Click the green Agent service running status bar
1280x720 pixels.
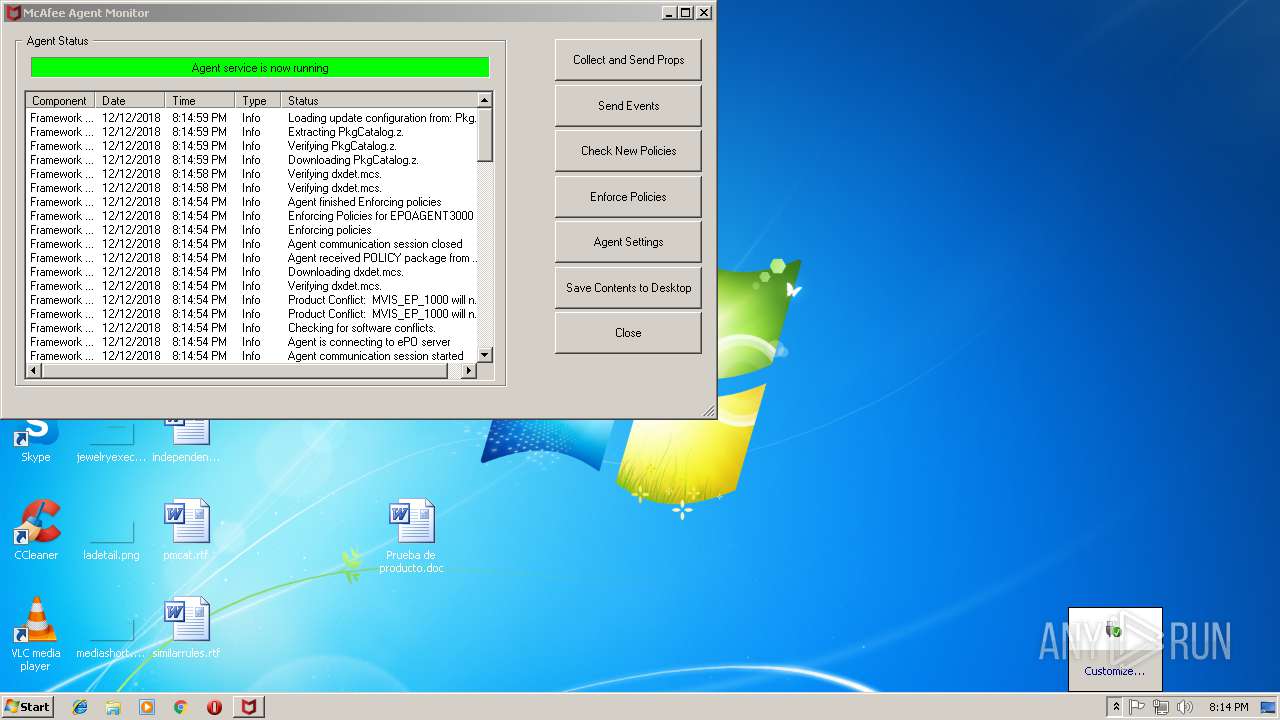pyautogui.click(x=260, y=67)
